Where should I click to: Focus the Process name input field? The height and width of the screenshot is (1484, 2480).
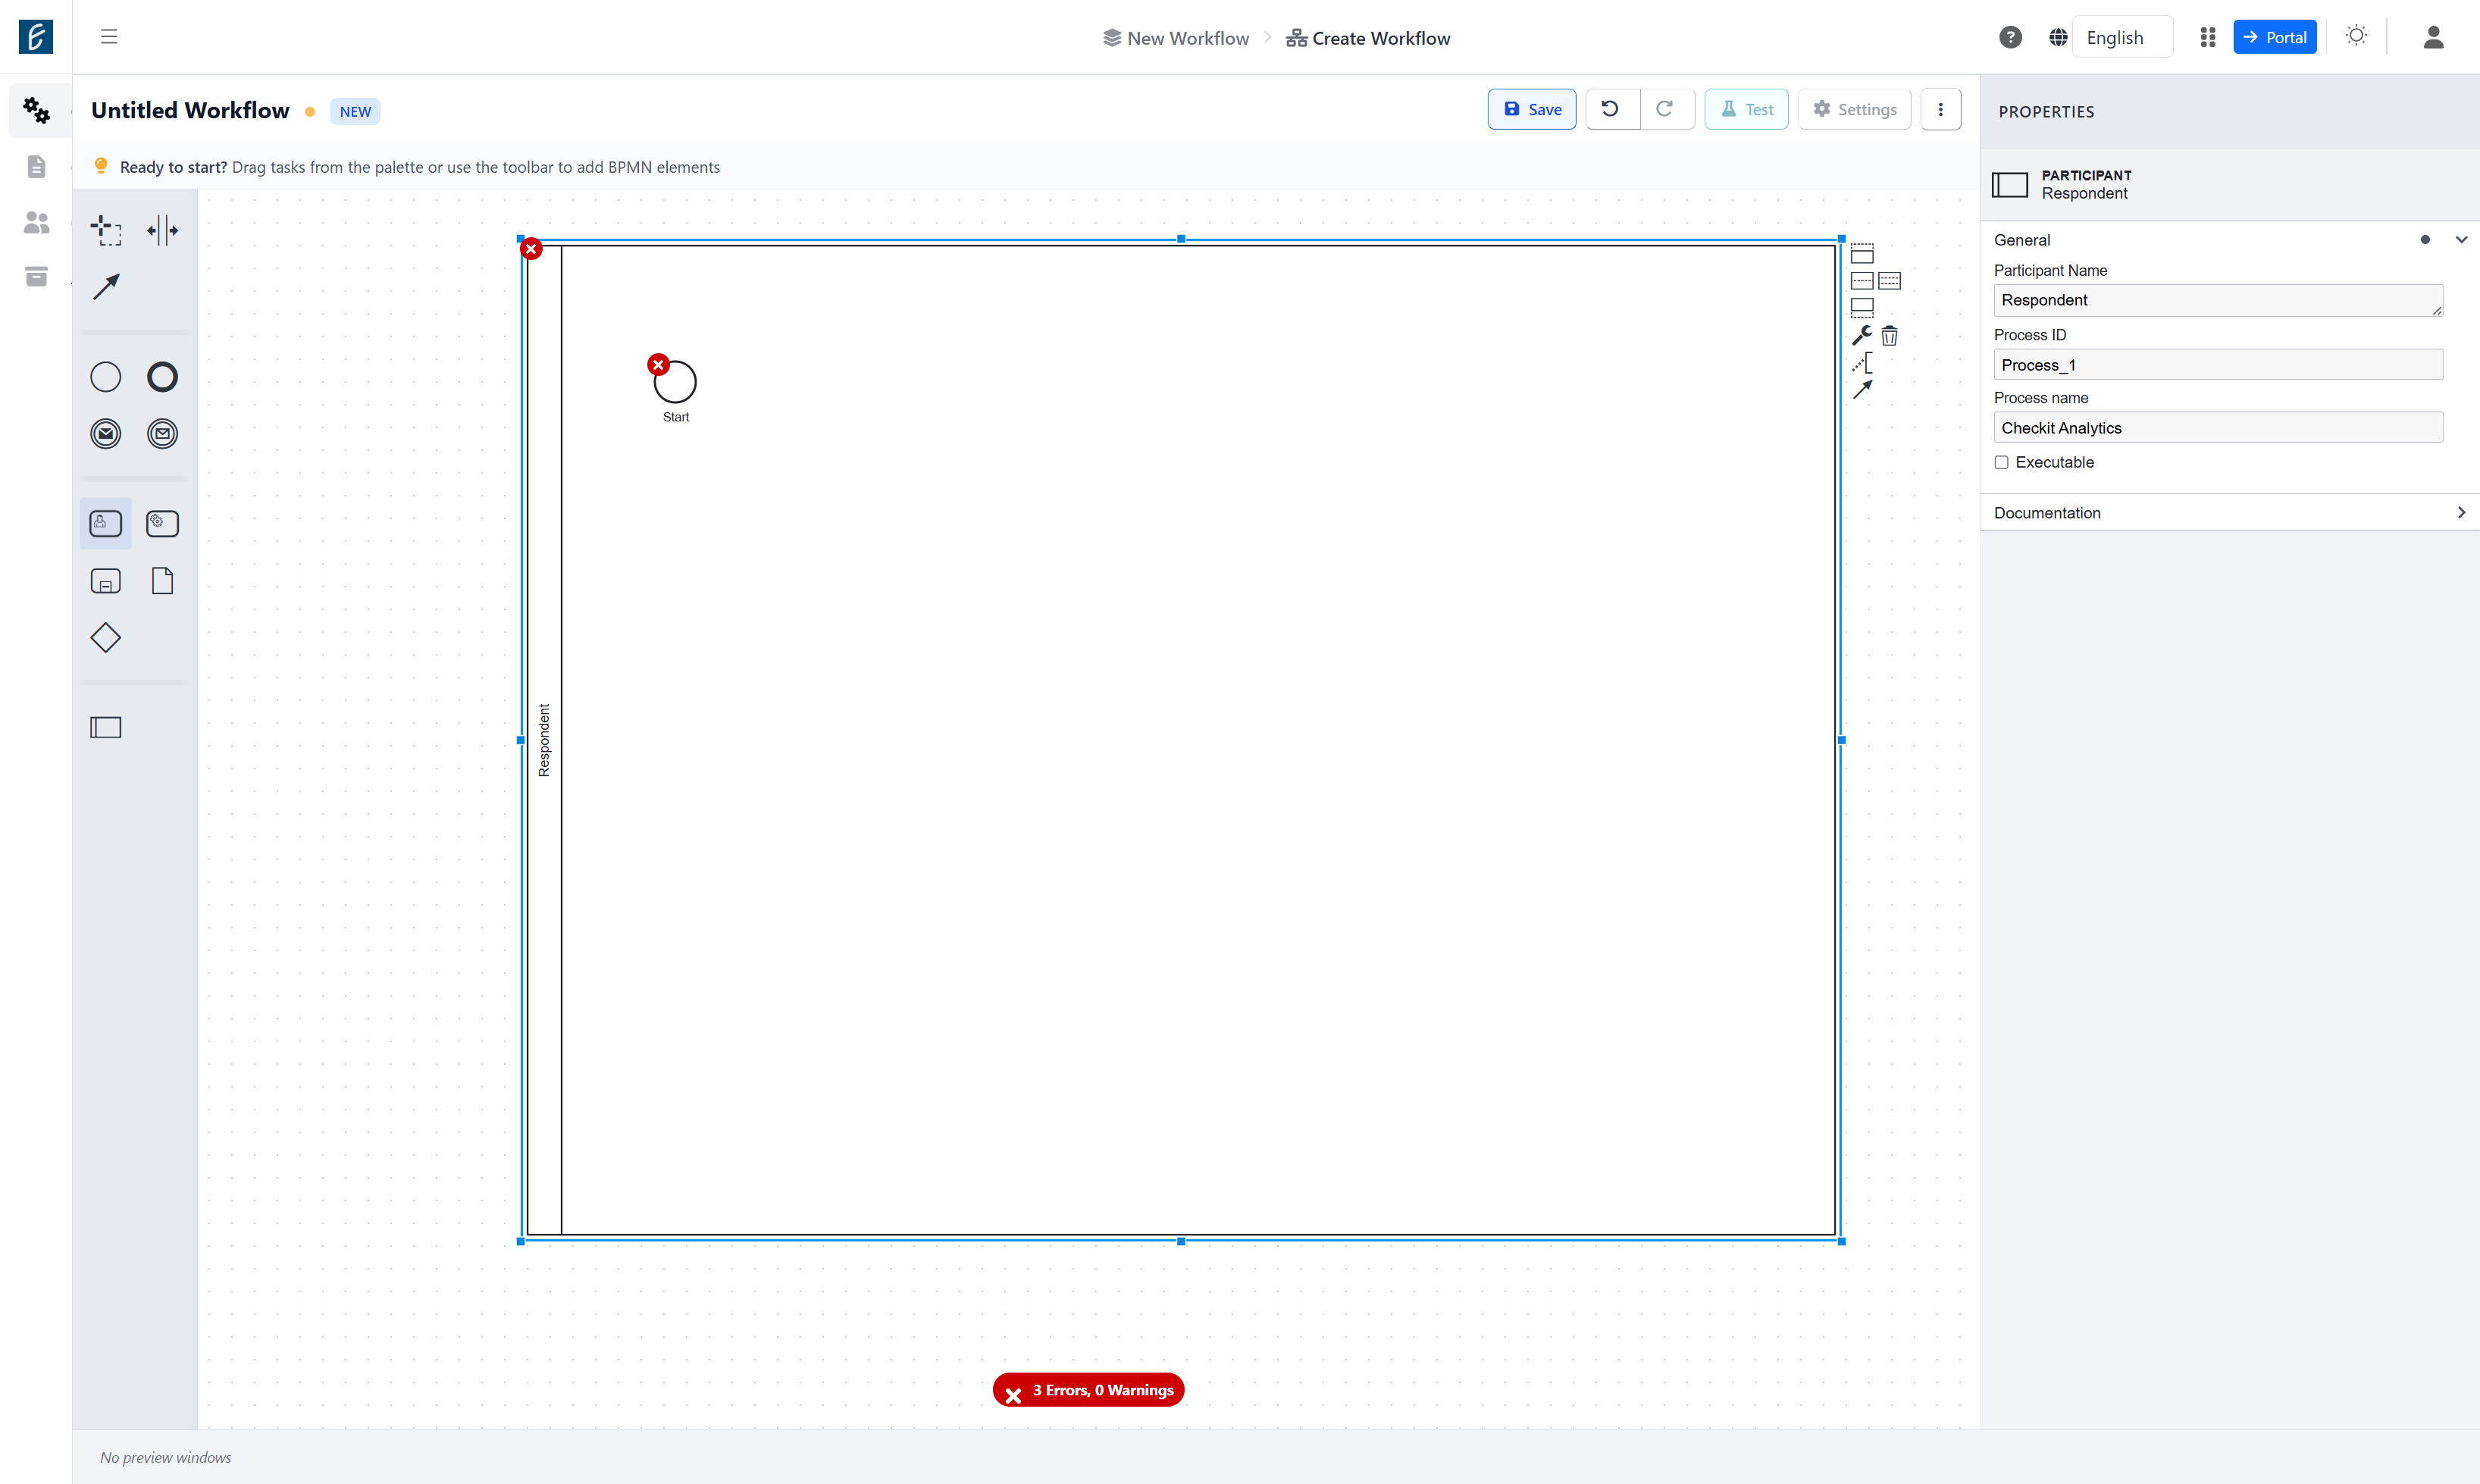click(2218, 428)
